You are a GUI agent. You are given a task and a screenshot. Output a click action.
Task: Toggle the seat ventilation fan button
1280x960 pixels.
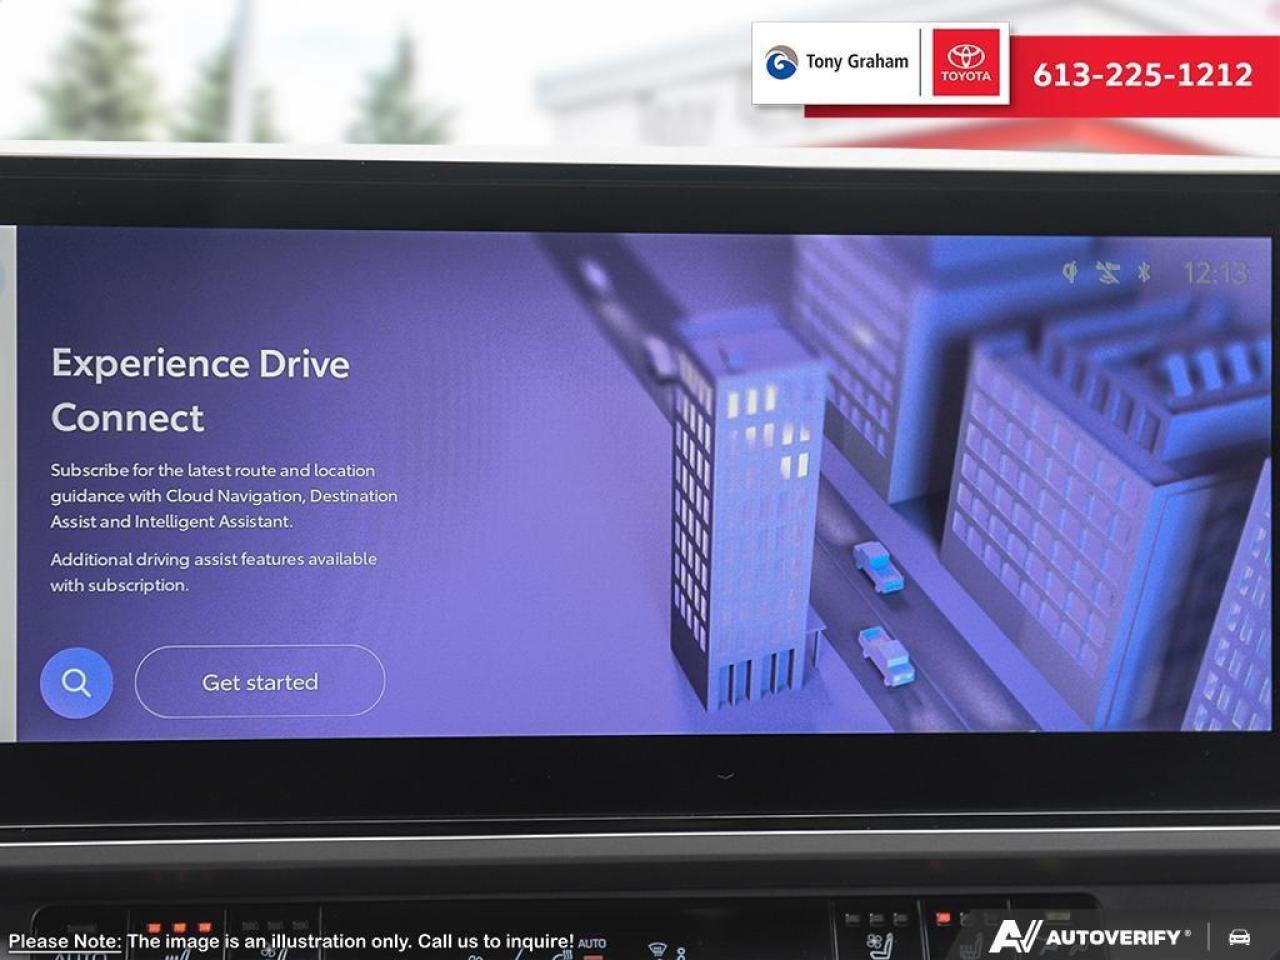pos(880,942)
